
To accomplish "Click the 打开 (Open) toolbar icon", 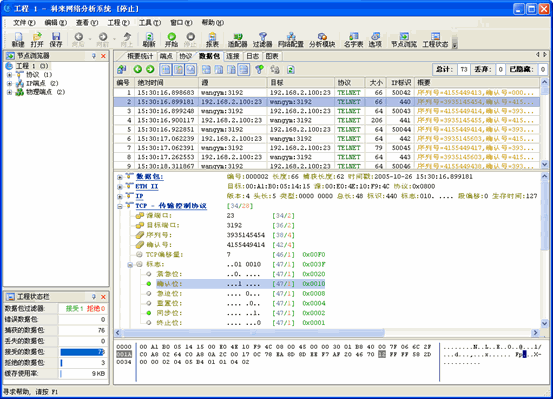I will pos(37,40).
